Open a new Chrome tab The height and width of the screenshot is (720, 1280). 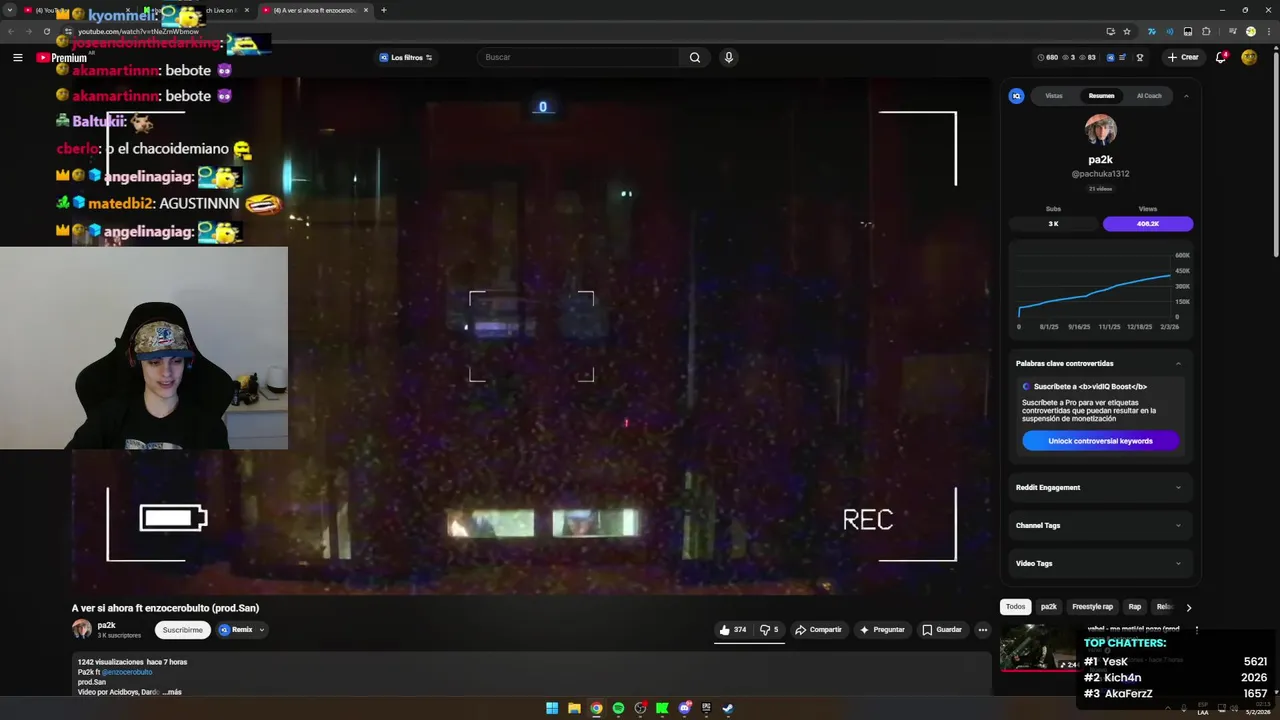coord(384,10)
